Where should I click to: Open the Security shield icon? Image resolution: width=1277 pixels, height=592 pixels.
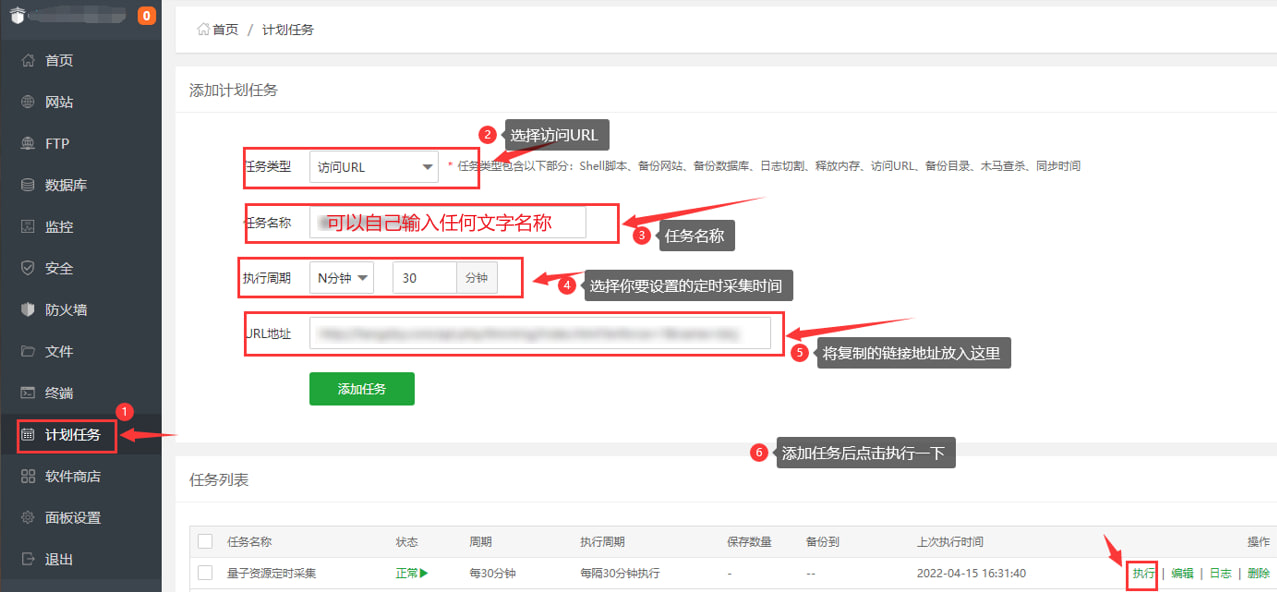(28, 268)
